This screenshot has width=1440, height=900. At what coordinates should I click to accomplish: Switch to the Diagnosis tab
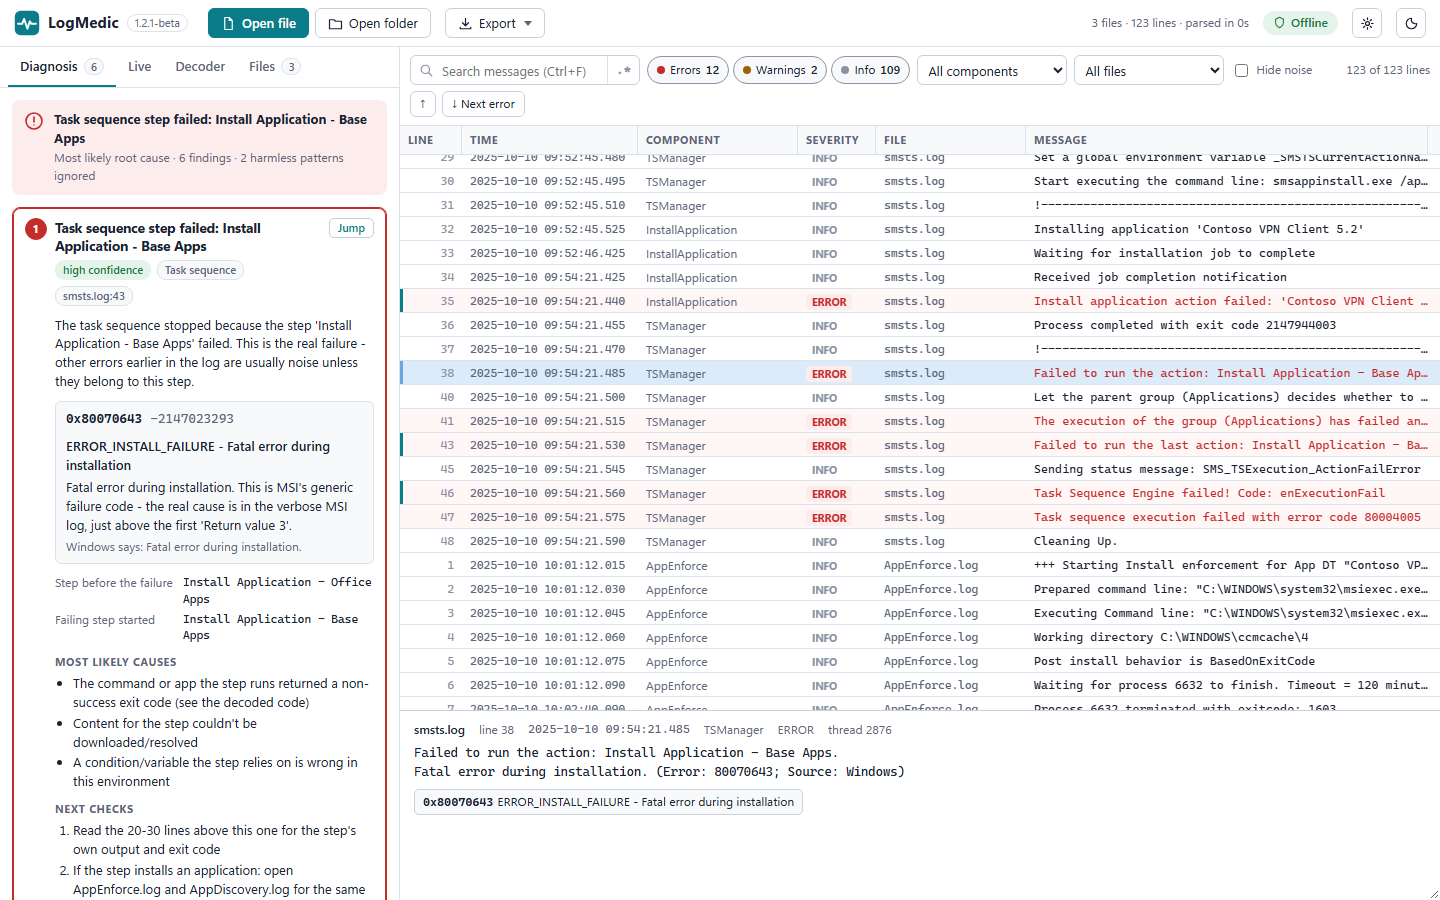61,67
